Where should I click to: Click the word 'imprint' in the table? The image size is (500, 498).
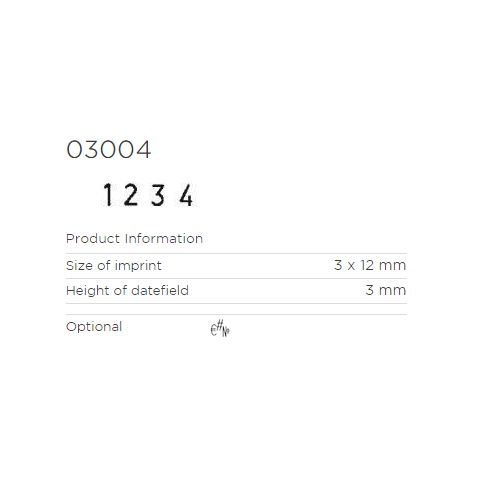click(x=138, y=266)
